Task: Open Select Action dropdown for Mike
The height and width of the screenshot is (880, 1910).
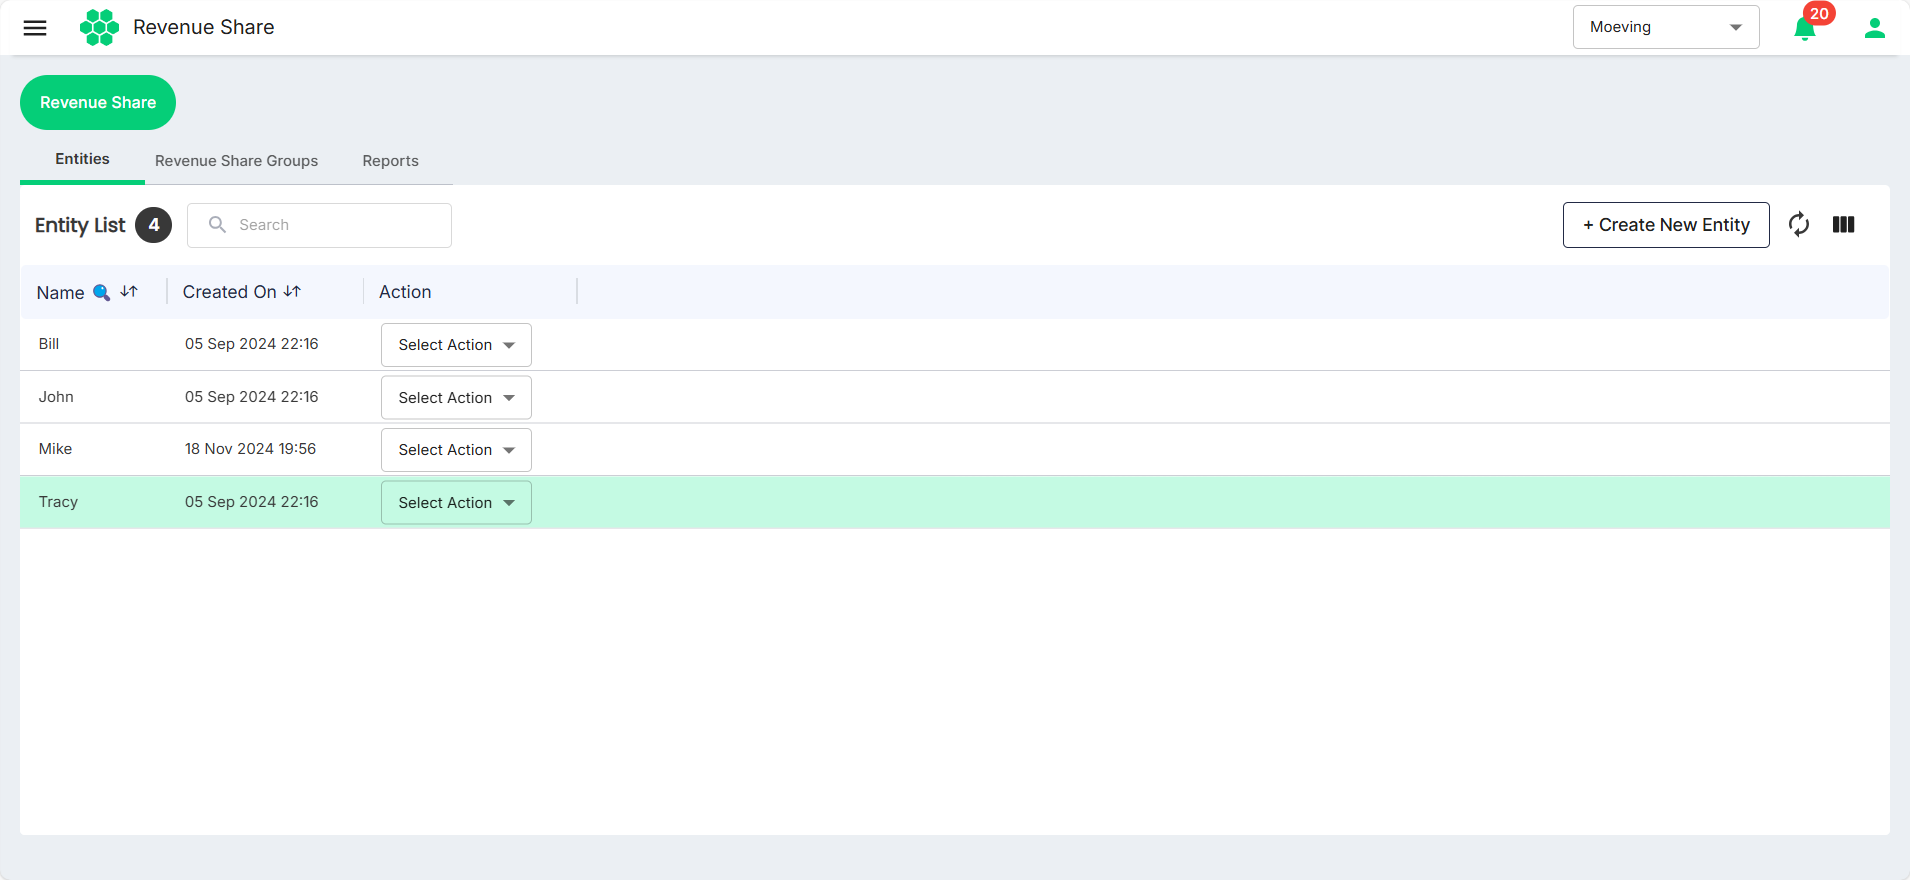Action: pyautogui.click(x=456, y=450)
